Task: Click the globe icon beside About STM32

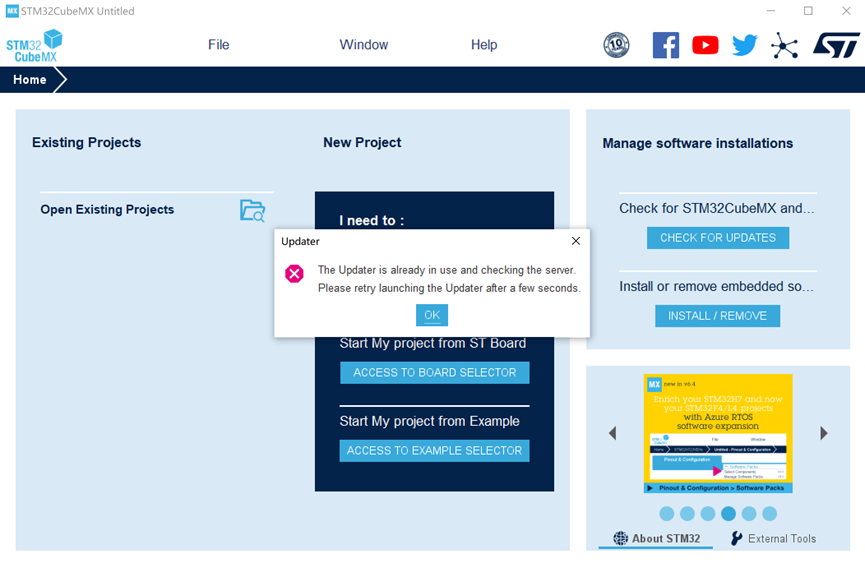Action: tap(621, 539)
